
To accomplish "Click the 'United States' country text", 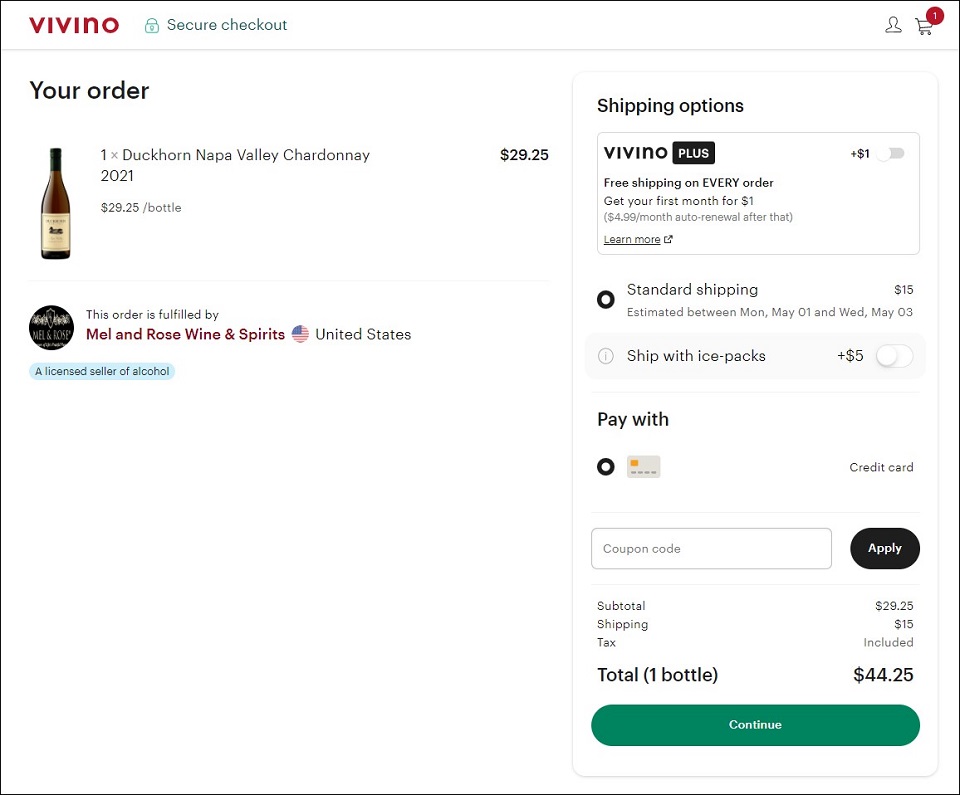I will pyautogui.click(x=363, y=334).
